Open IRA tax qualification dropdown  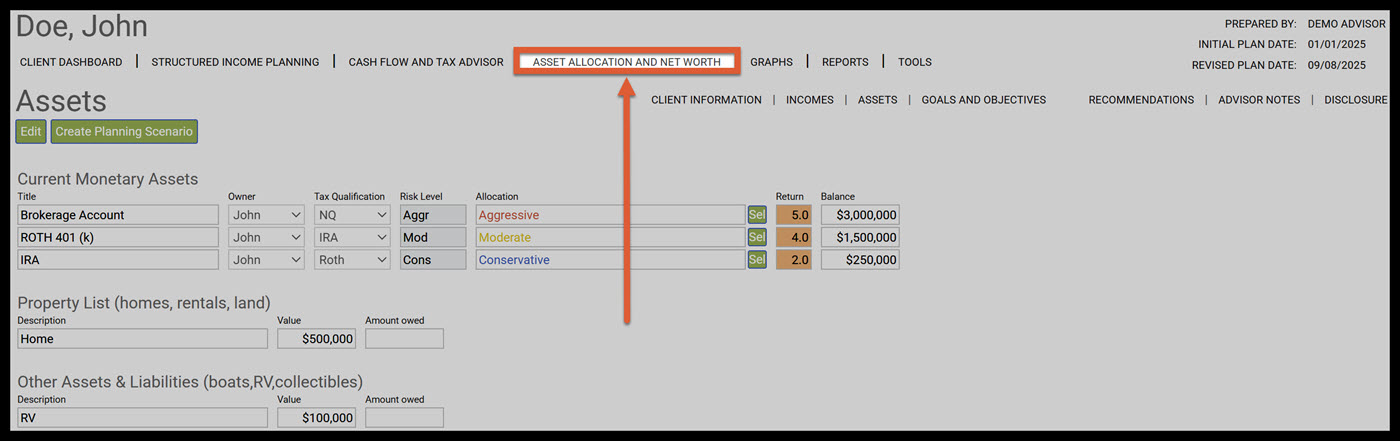coord(352,237)
